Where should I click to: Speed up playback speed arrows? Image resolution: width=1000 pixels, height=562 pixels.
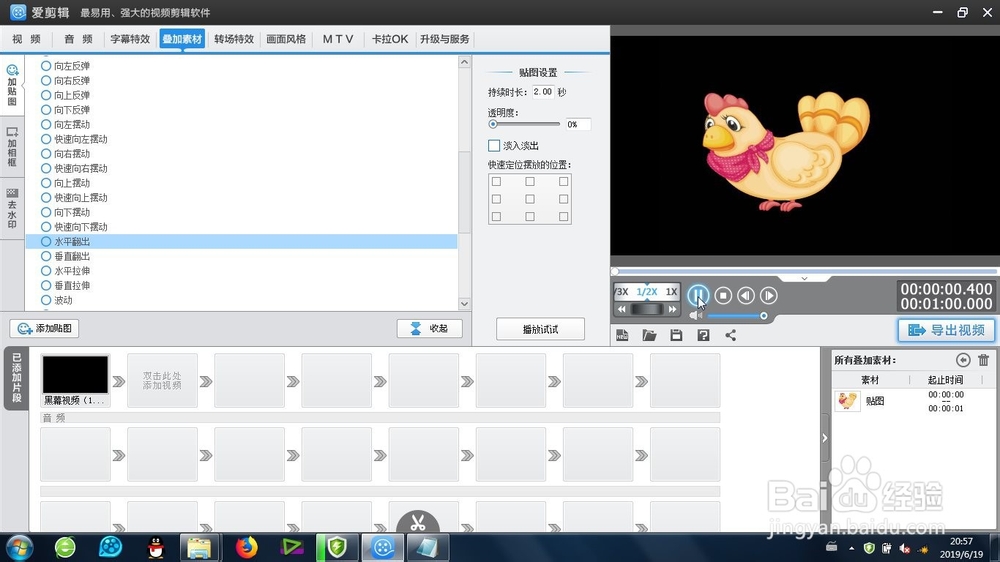pos(672,309)
